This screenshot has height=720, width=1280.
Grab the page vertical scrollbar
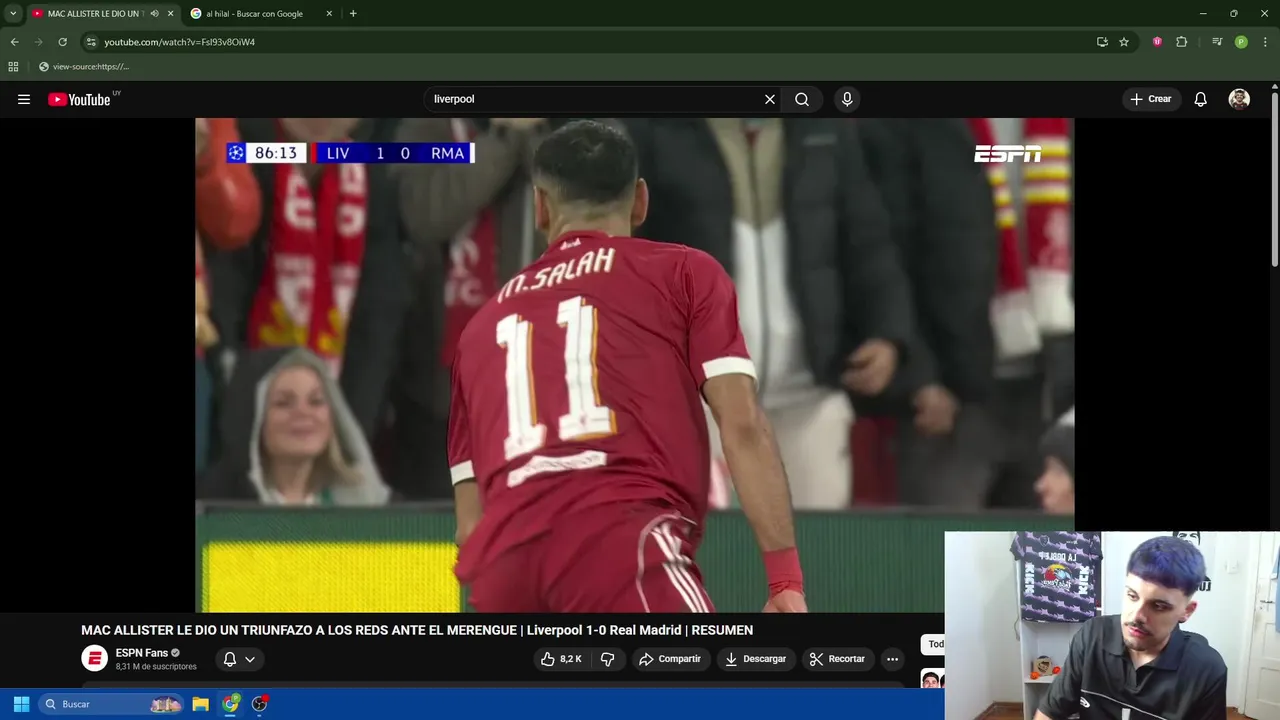pos(1275,180)
